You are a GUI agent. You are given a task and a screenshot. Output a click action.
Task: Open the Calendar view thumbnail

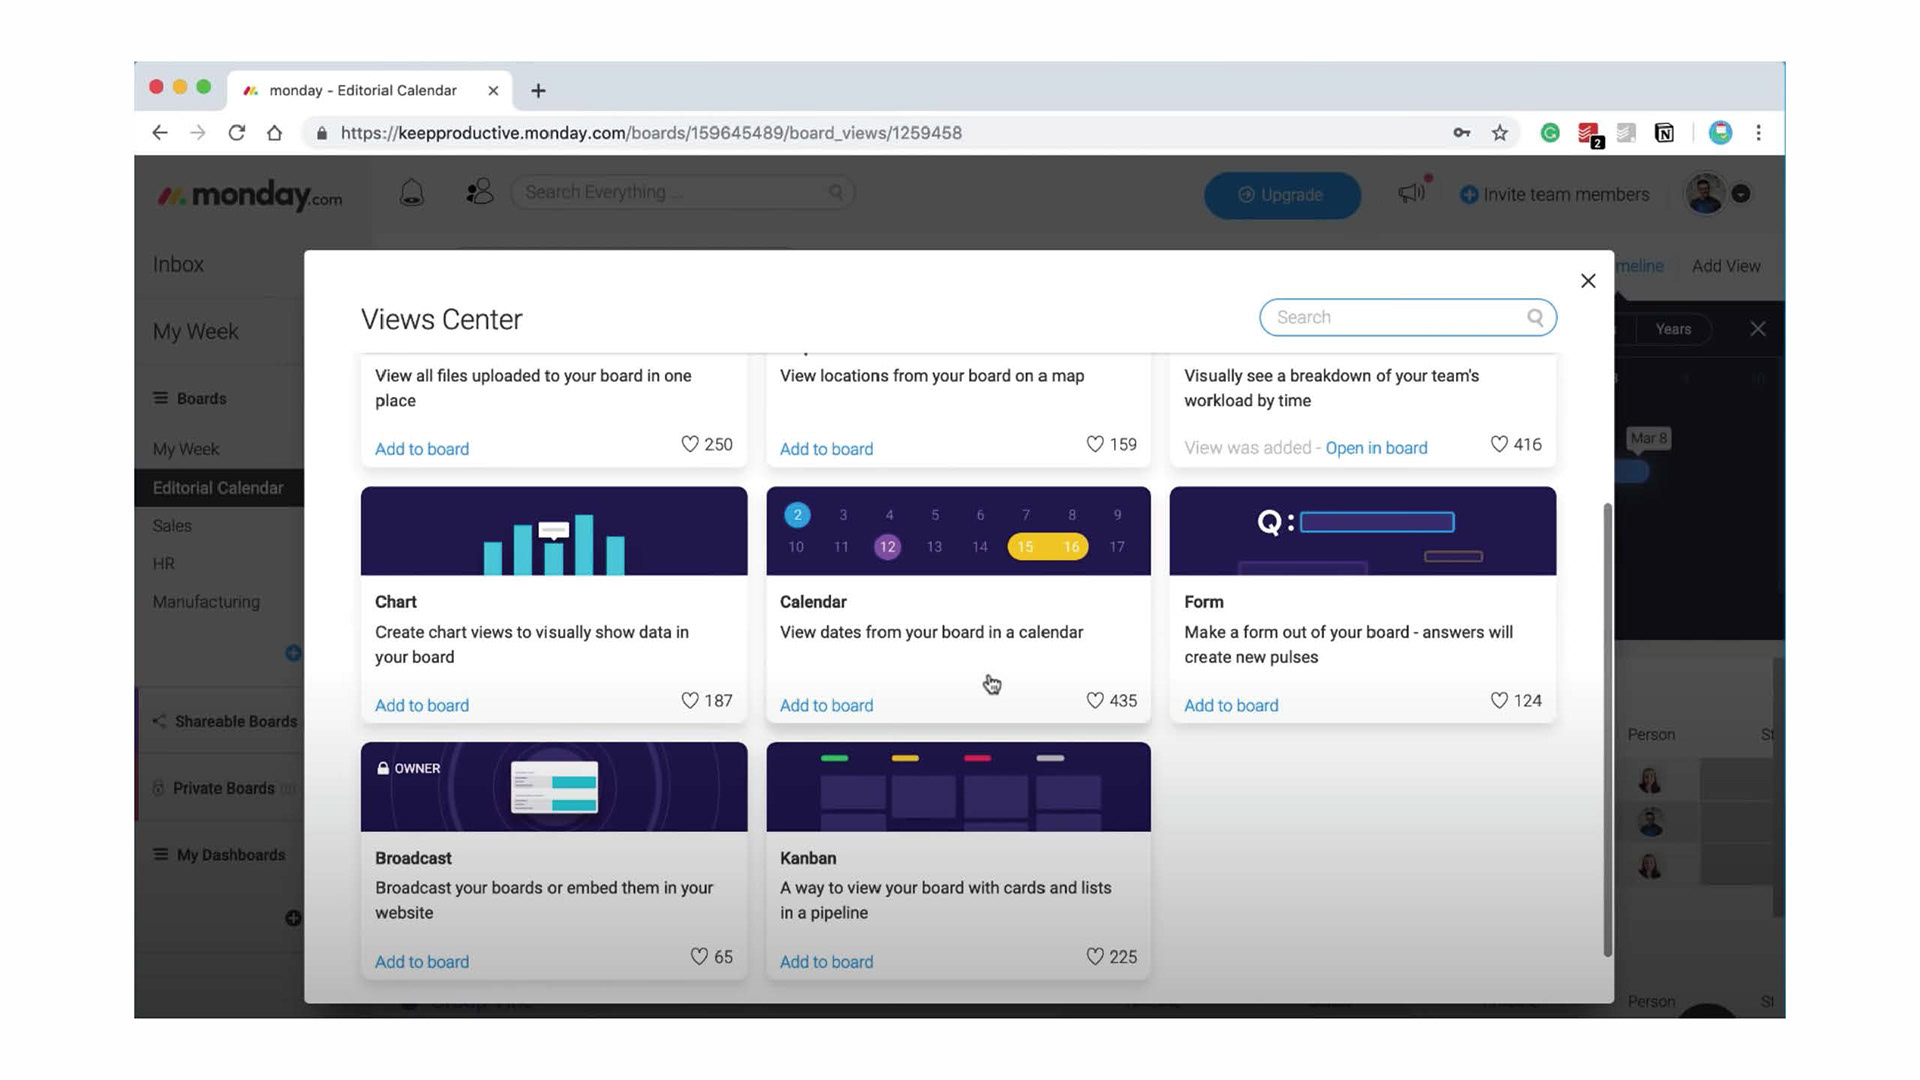[x=958, y=531]
